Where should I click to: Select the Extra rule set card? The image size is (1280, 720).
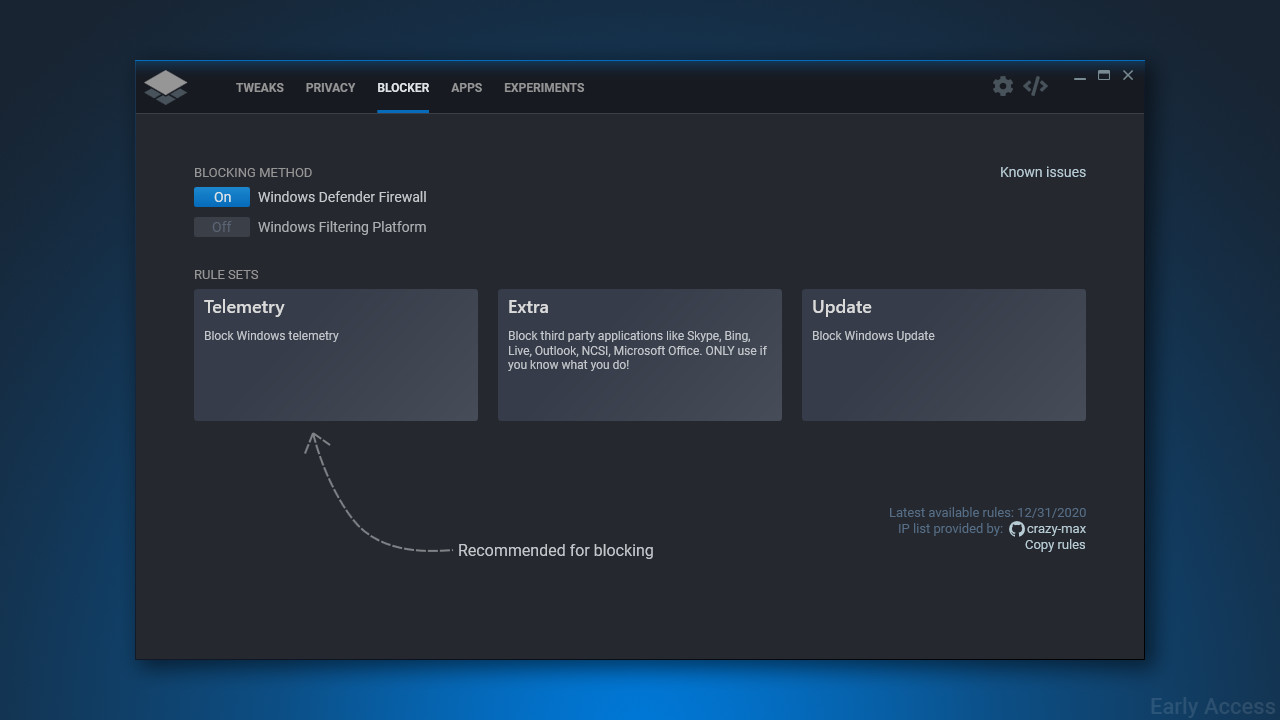tap(640, 355)
